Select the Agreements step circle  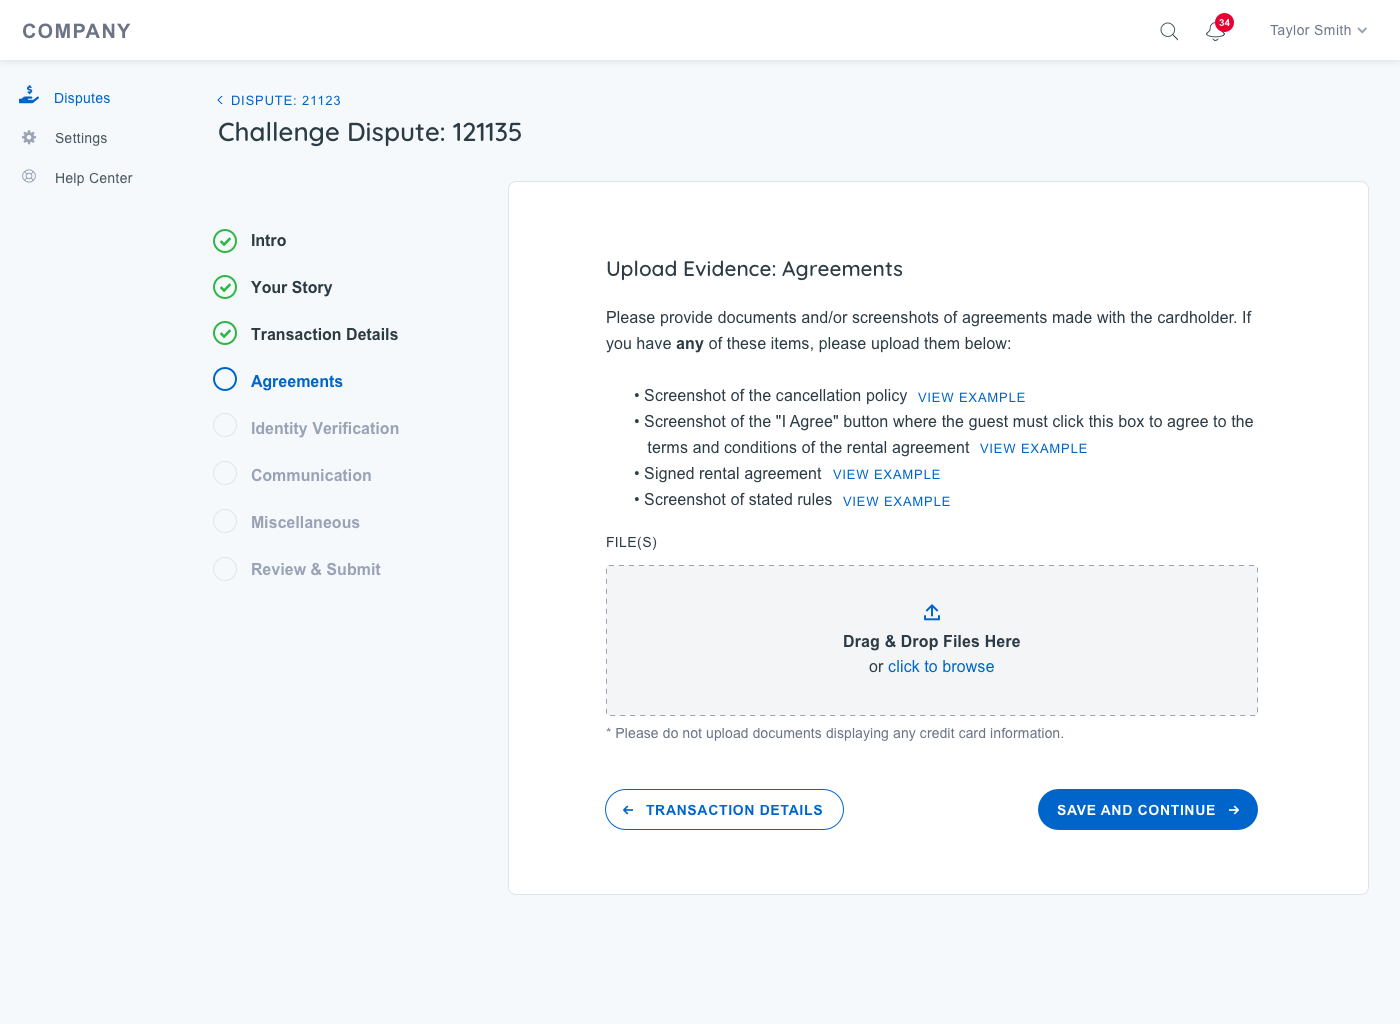pyautogui.click(x=225, y=380)
